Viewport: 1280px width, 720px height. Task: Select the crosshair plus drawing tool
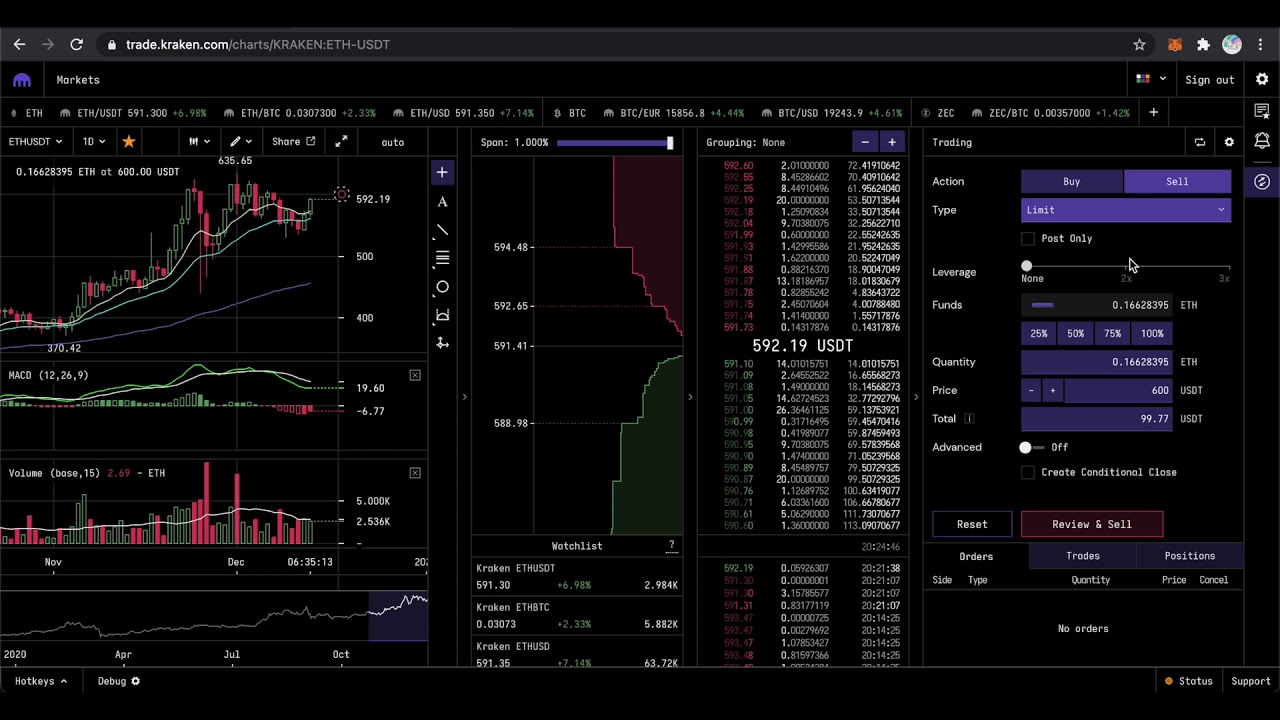pos(441,173)
